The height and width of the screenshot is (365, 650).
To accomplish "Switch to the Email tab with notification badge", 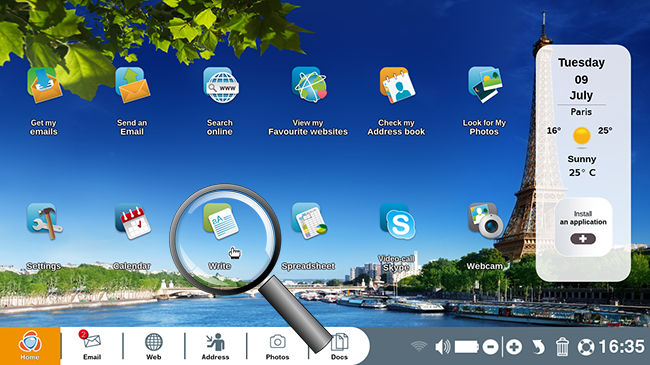I will pos(92,346).
